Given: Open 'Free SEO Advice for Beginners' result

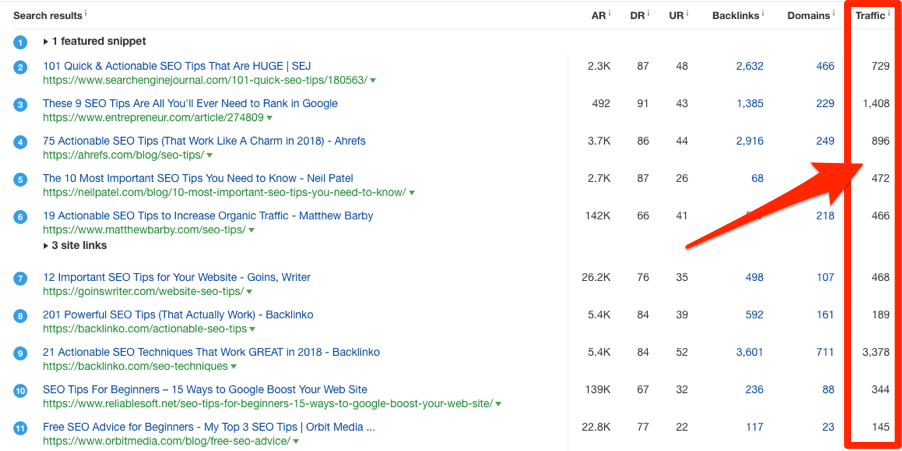Looking at the screenshot, I should tap(209, 427).
